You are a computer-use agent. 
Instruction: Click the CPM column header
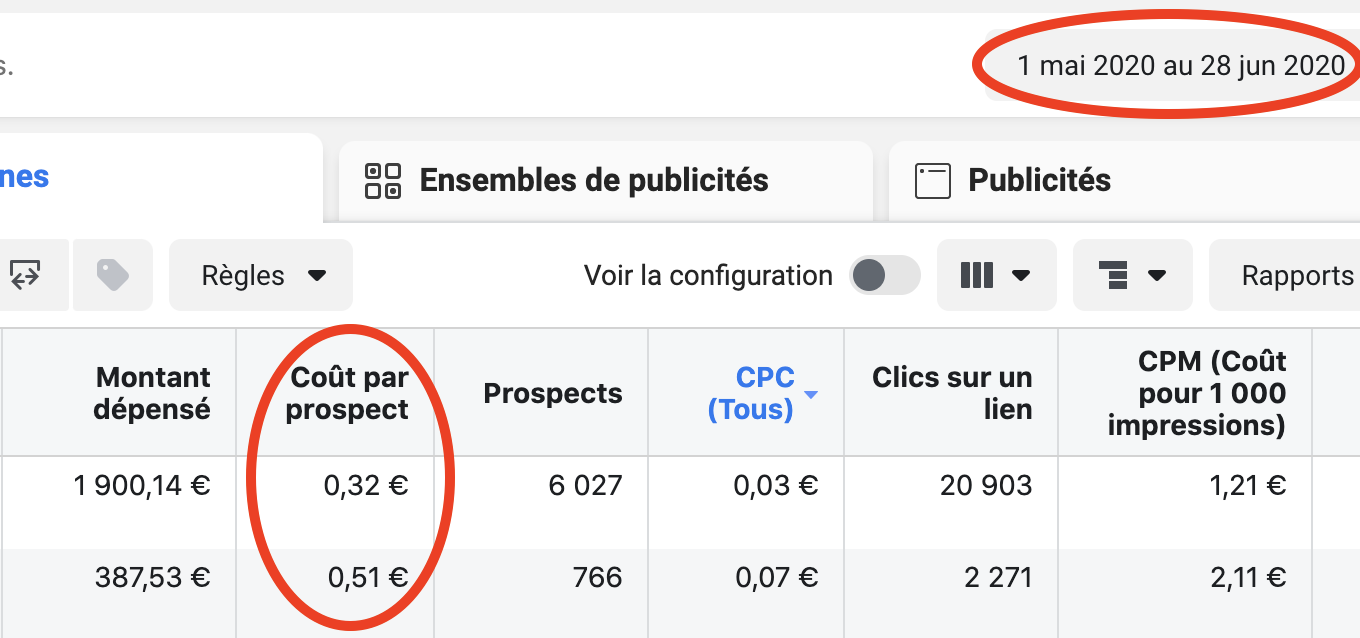pos(1197,394)
